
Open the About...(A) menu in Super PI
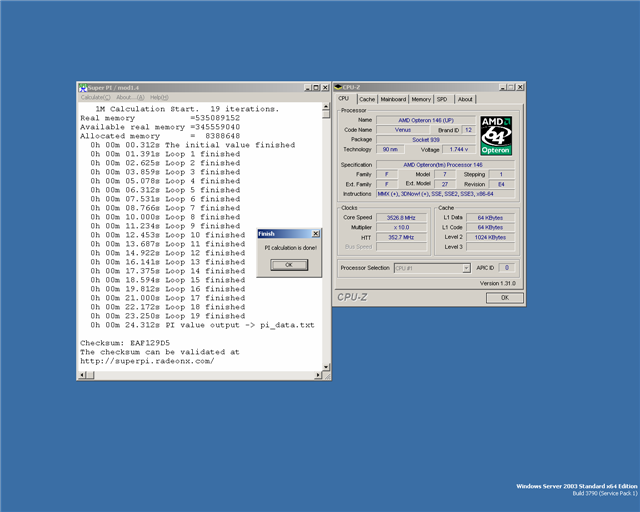(x=130, y=97)
